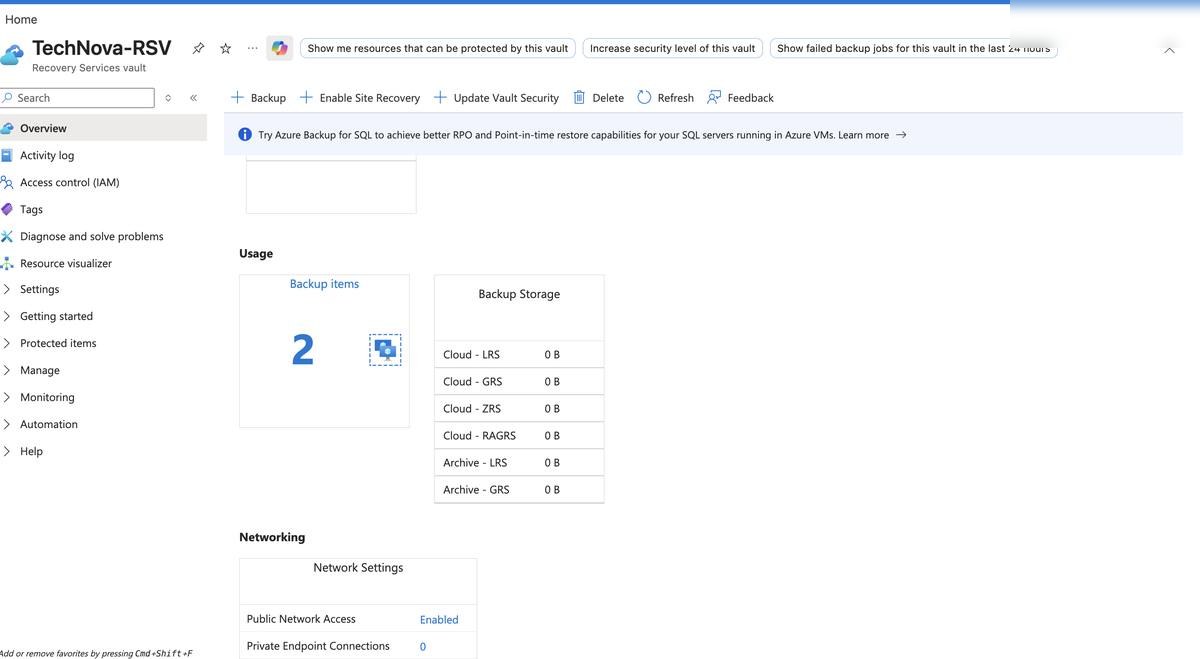Viewport: 1200px width, 659px height.
Task: Open Copilot icon next to title
Action: 279,48
